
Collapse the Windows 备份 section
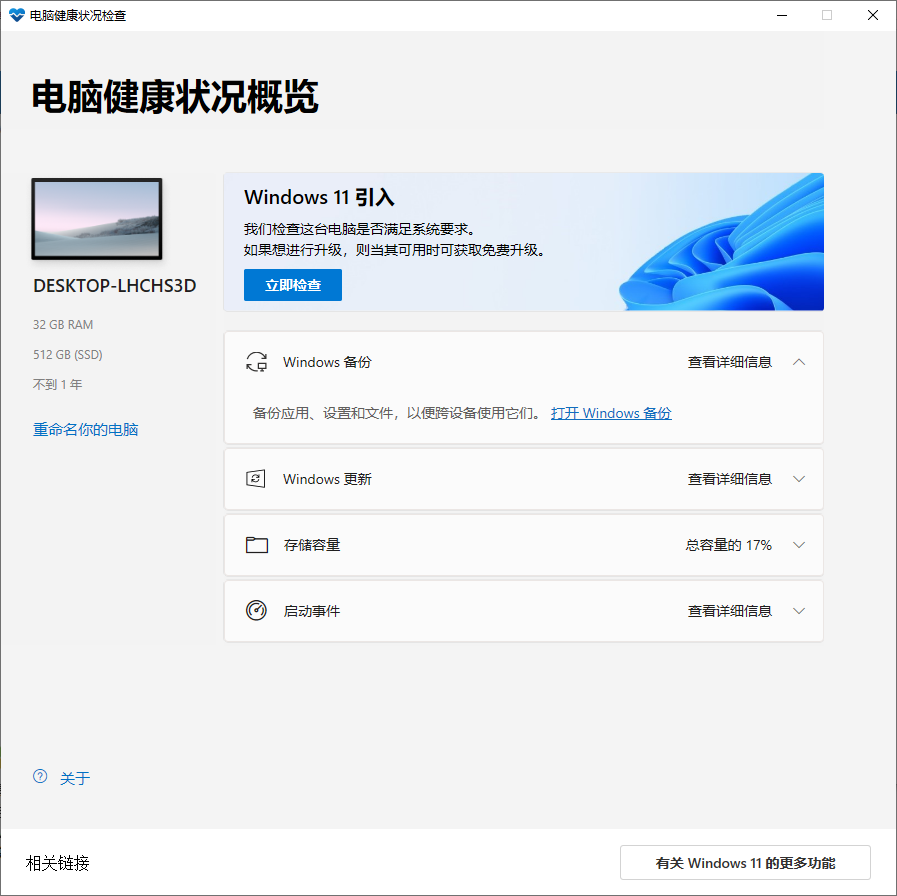tap(798, 362)
